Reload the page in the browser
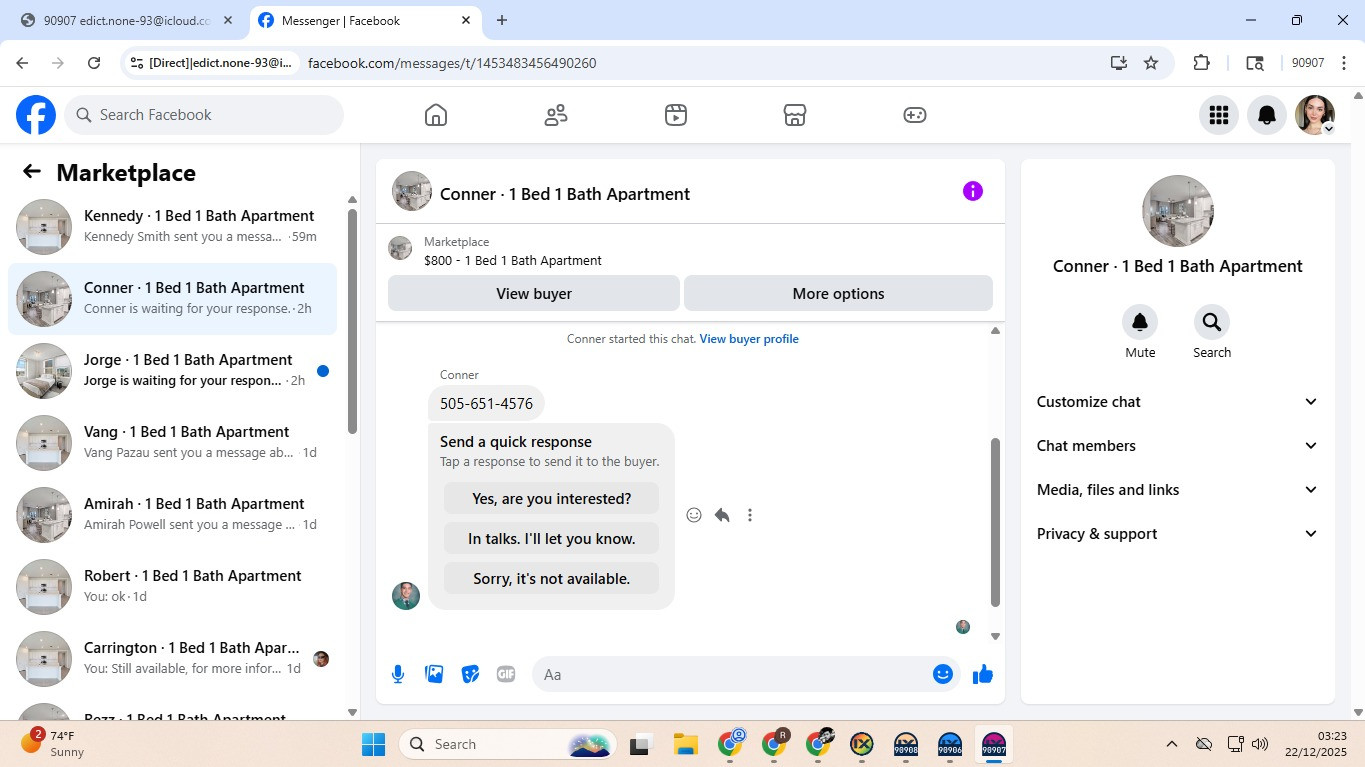1365x767 pixels. click(94, 63)
